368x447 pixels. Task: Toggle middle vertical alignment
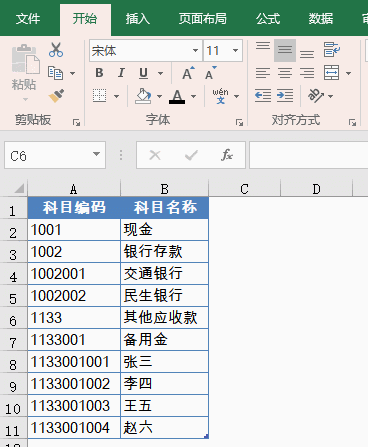tap(285, 50)
